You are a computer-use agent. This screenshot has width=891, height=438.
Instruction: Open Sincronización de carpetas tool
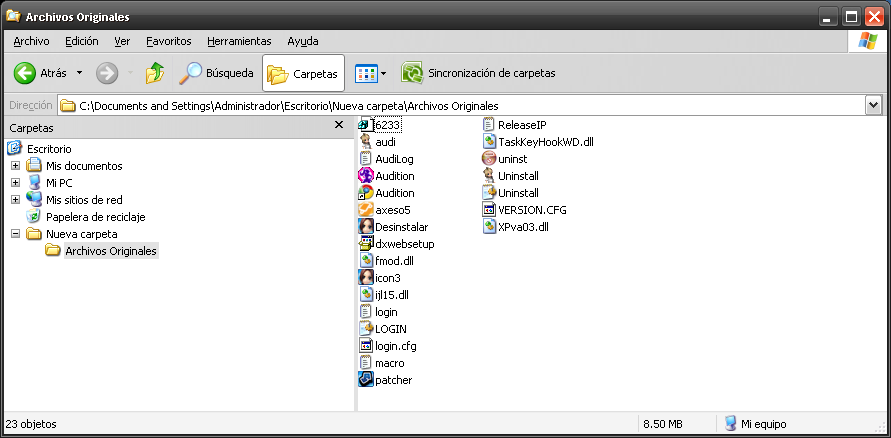click(478, 73)
